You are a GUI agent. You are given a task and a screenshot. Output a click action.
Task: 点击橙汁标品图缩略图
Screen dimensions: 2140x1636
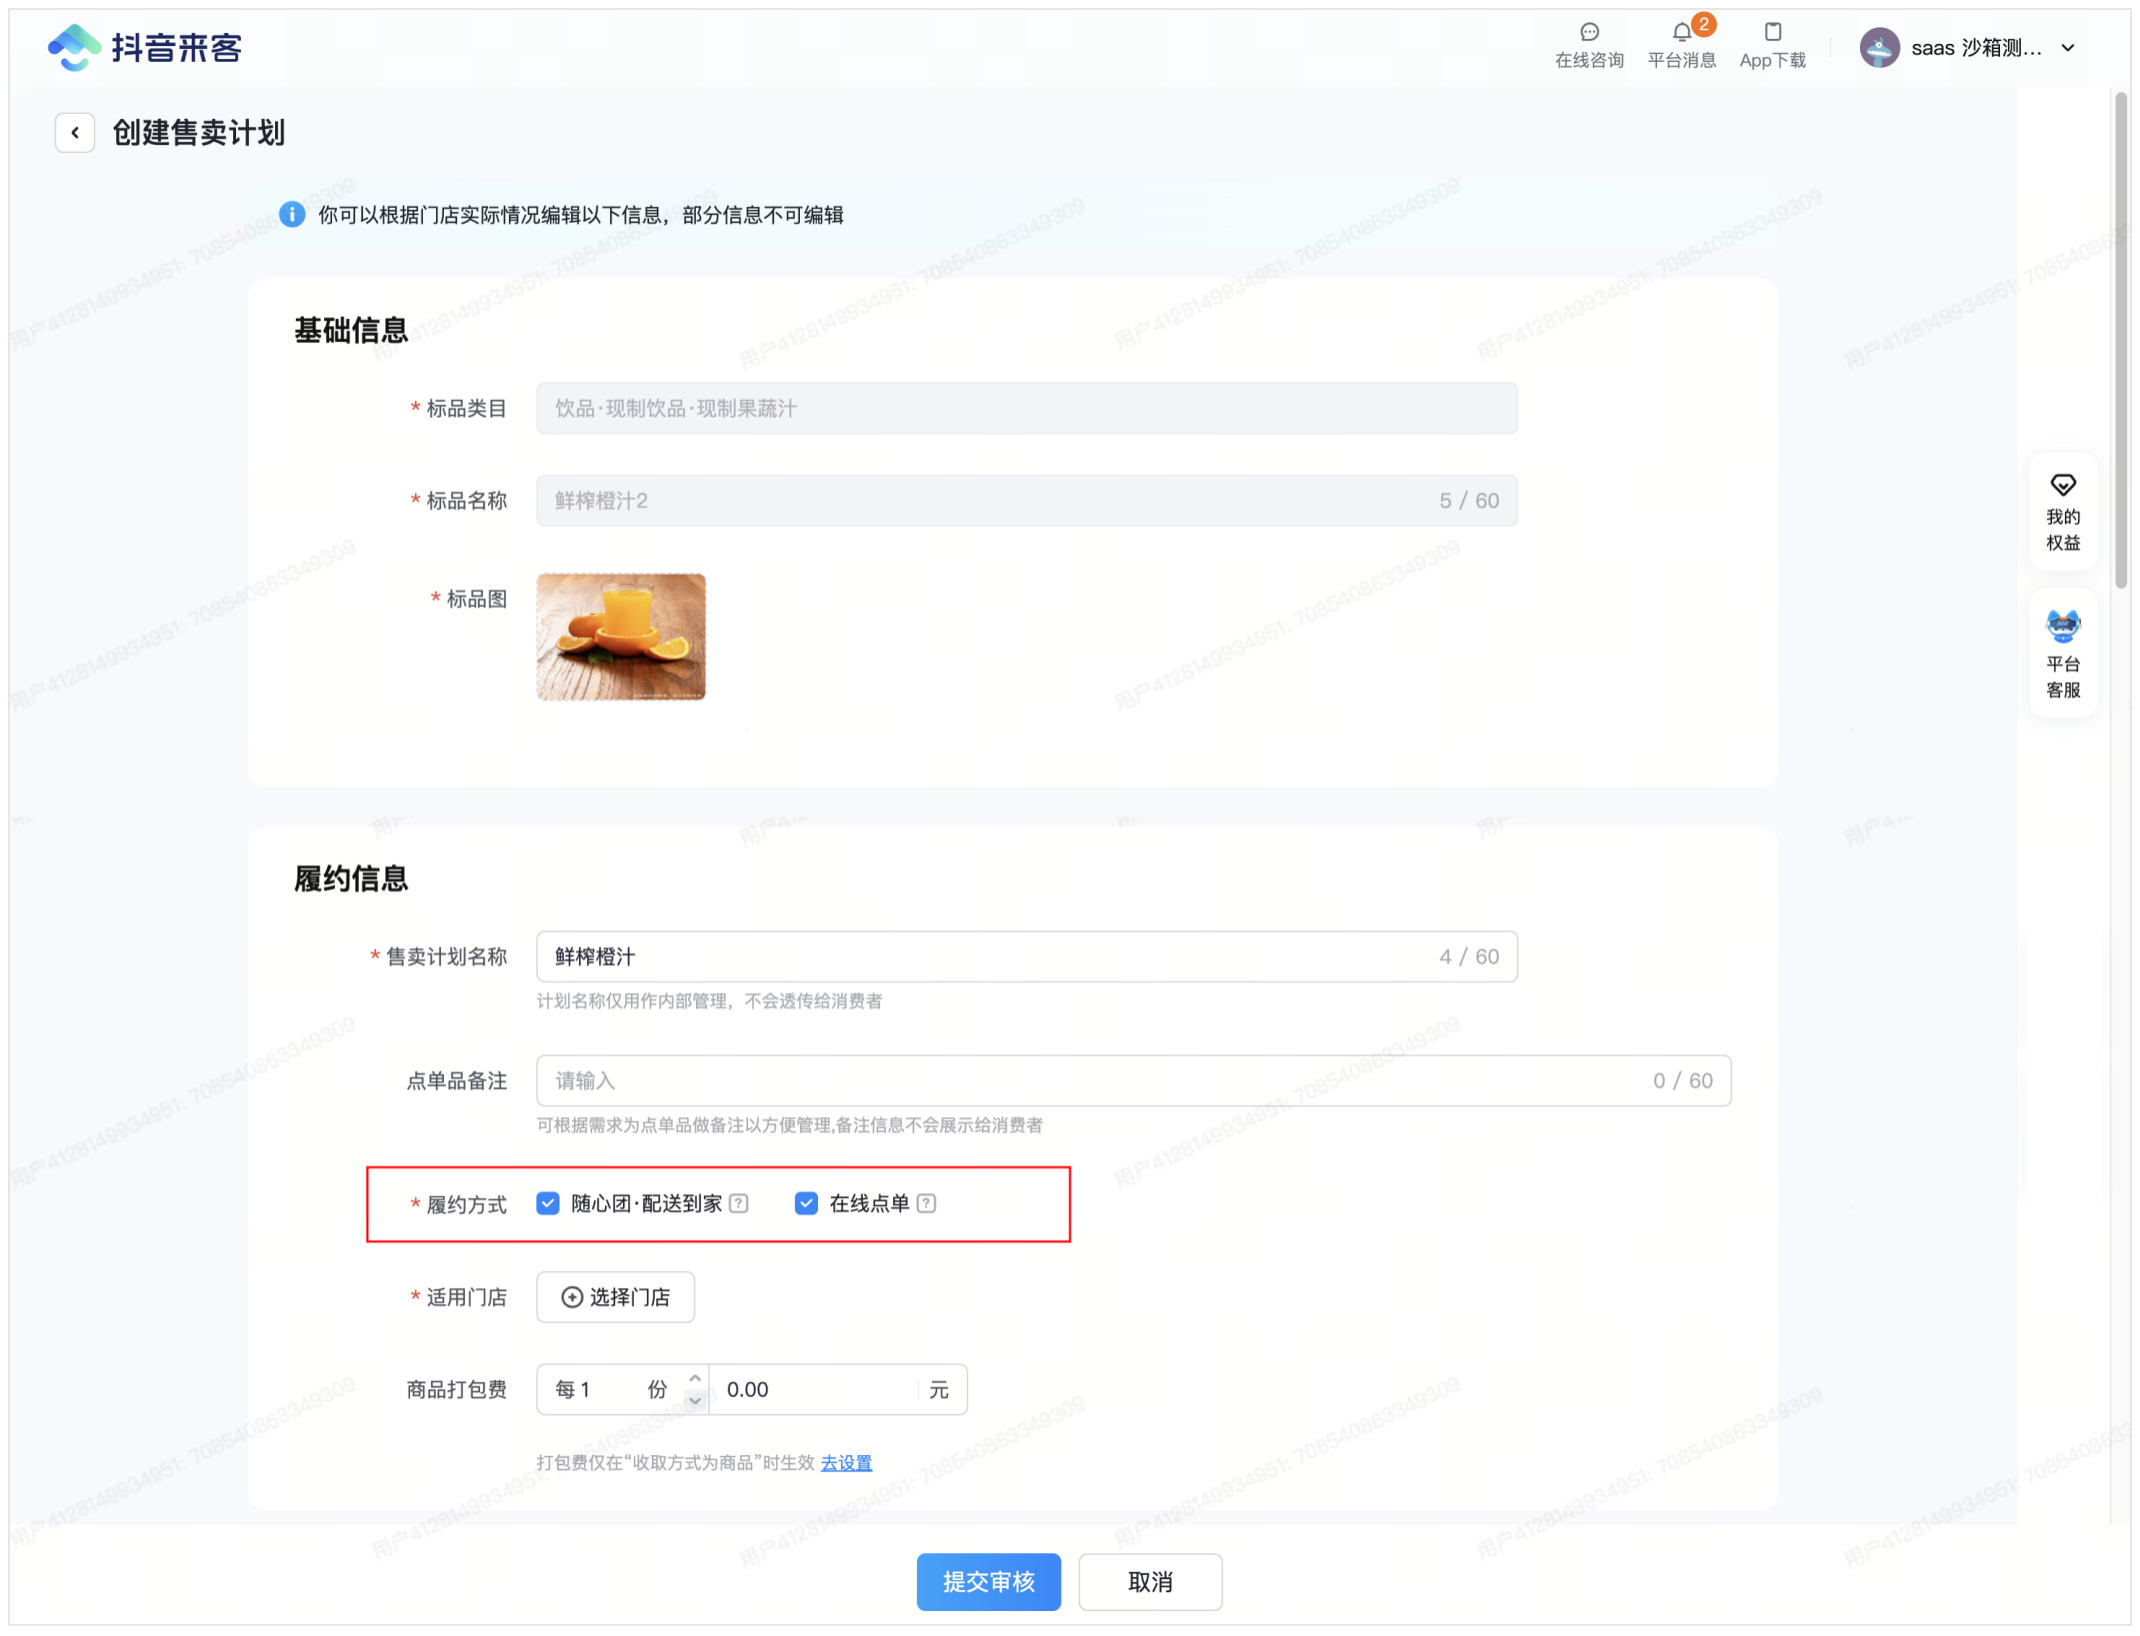pyautogui.click(x=620, y=637)
